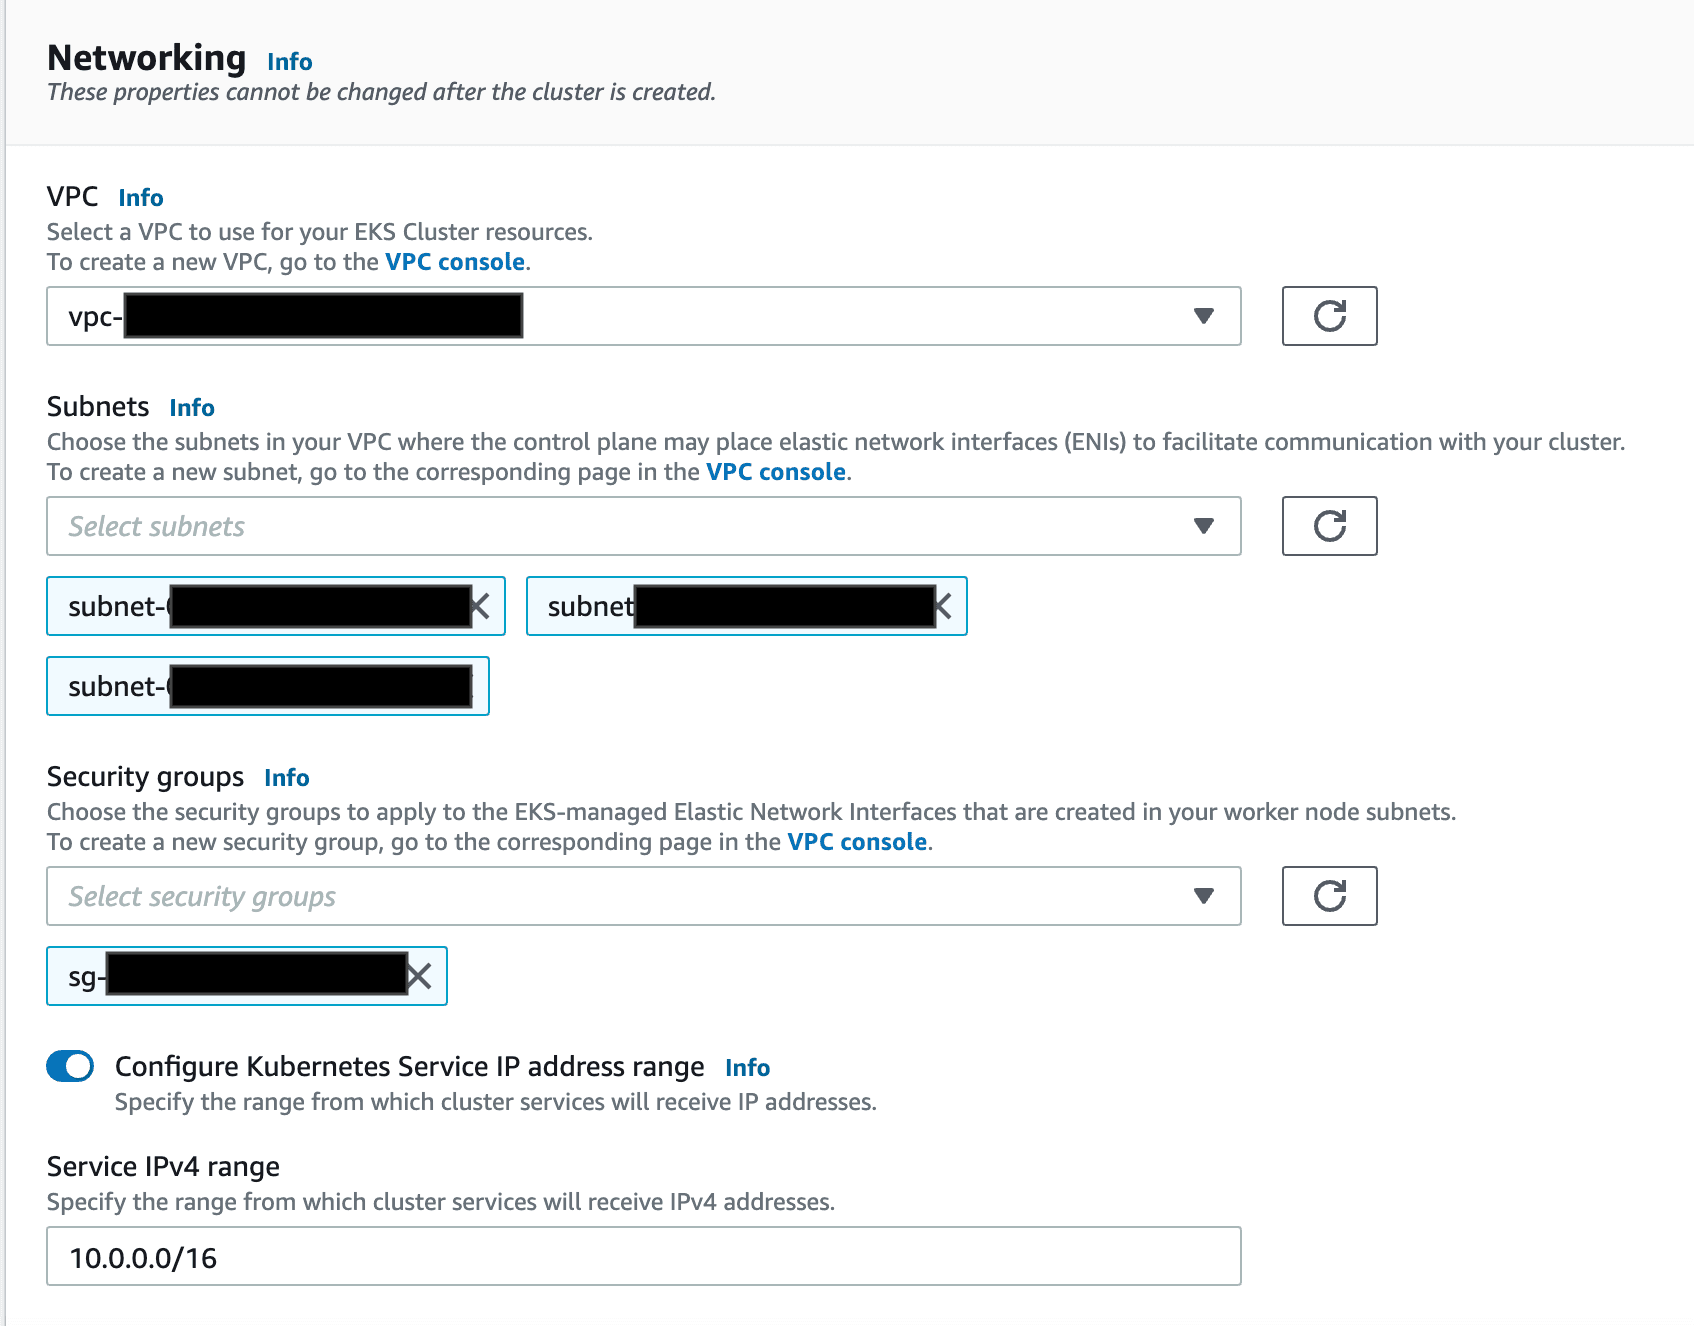Remove the selected security group chip
Viewport: 1694px width, 1326px height.
pos(420,976)
